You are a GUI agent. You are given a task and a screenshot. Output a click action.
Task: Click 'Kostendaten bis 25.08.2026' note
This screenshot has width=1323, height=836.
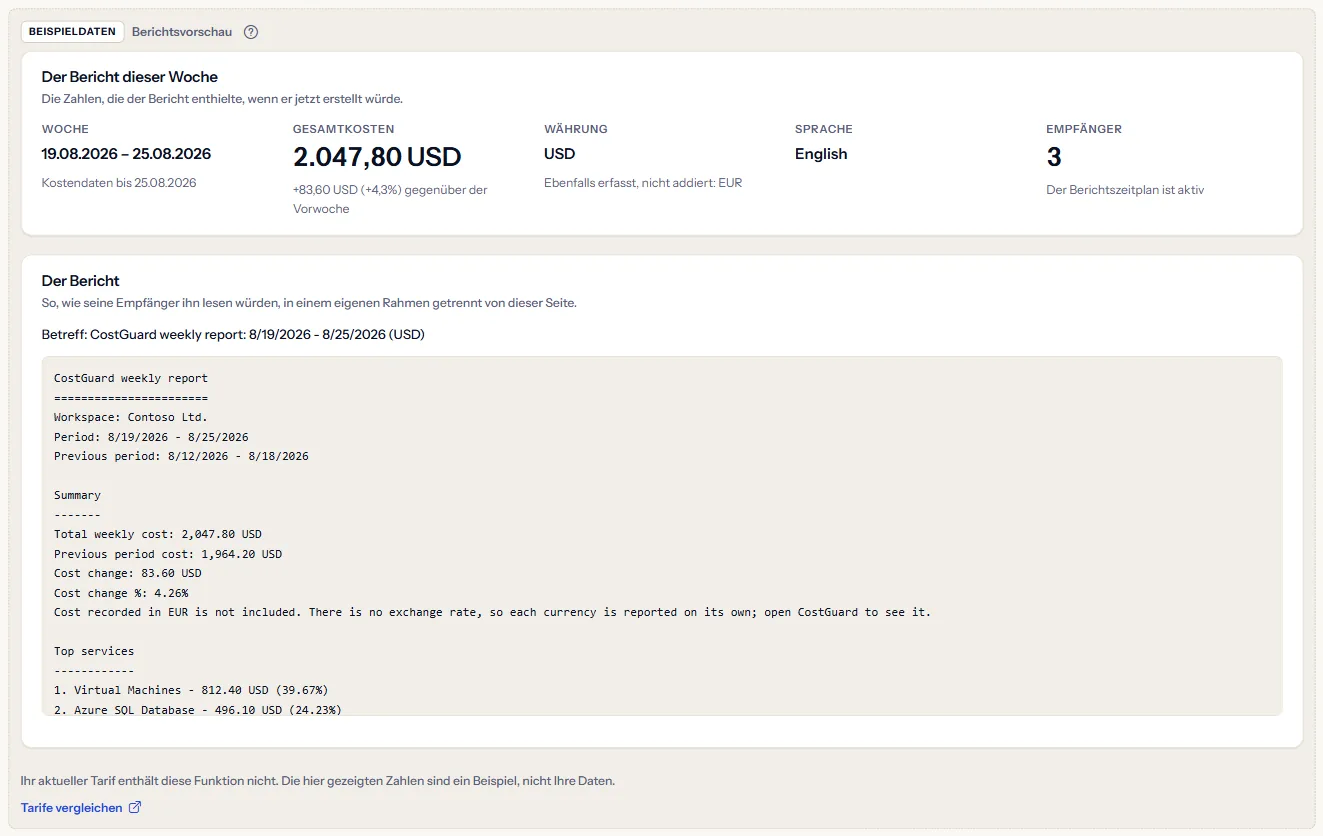click(x=119, y=183)
